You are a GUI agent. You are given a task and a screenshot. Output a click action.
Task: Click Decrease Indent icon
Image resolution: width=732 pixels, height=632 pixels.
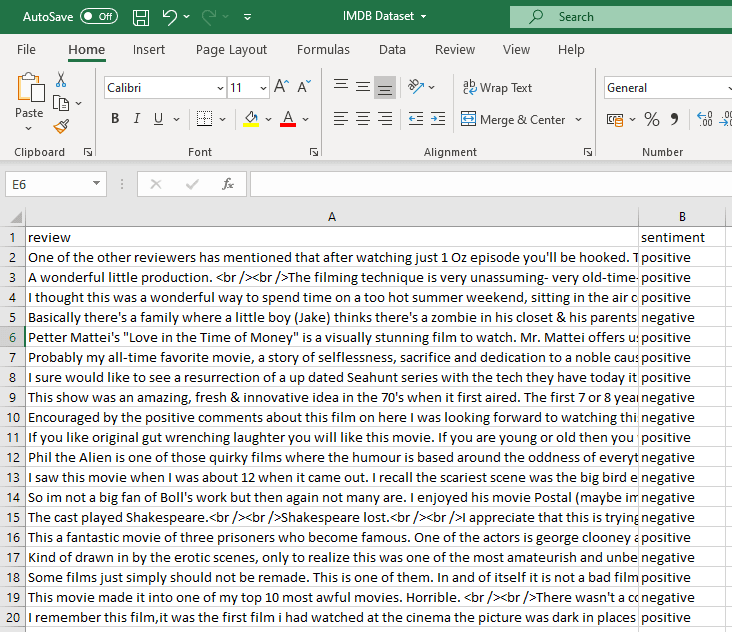pos(415,119)
